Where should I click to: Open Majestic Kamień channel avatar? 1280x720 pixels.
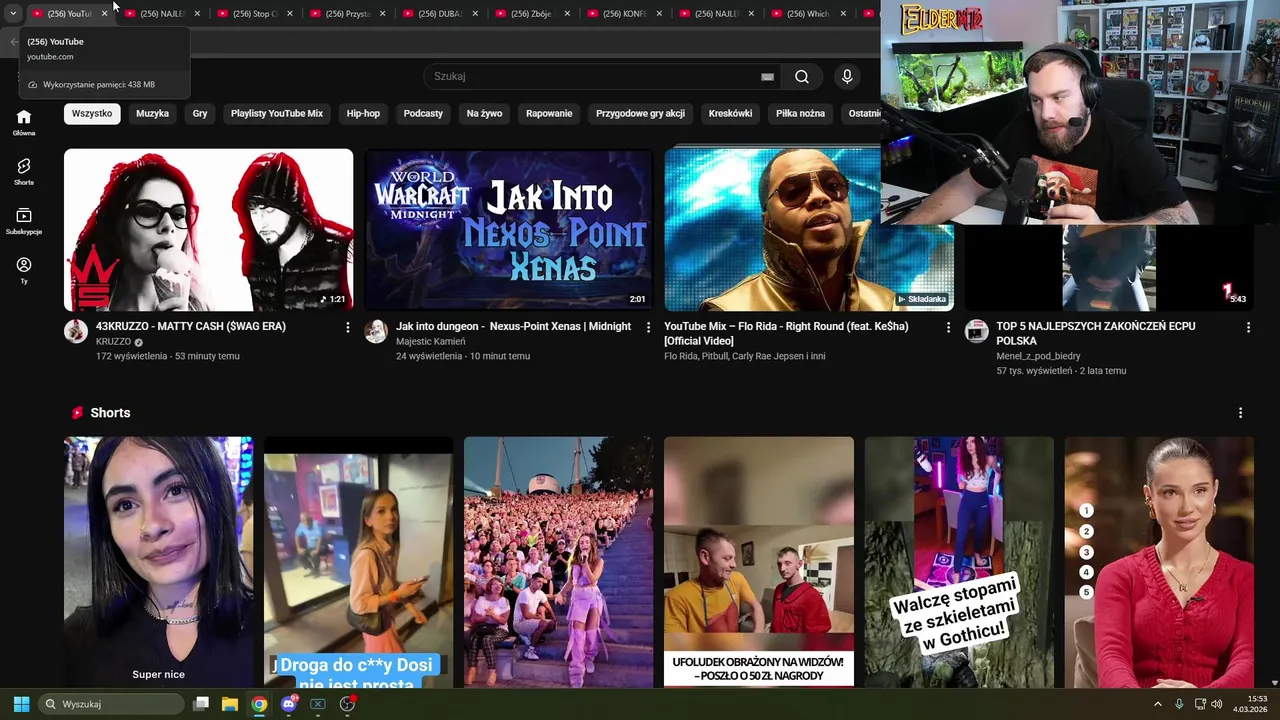coord(376,332)
